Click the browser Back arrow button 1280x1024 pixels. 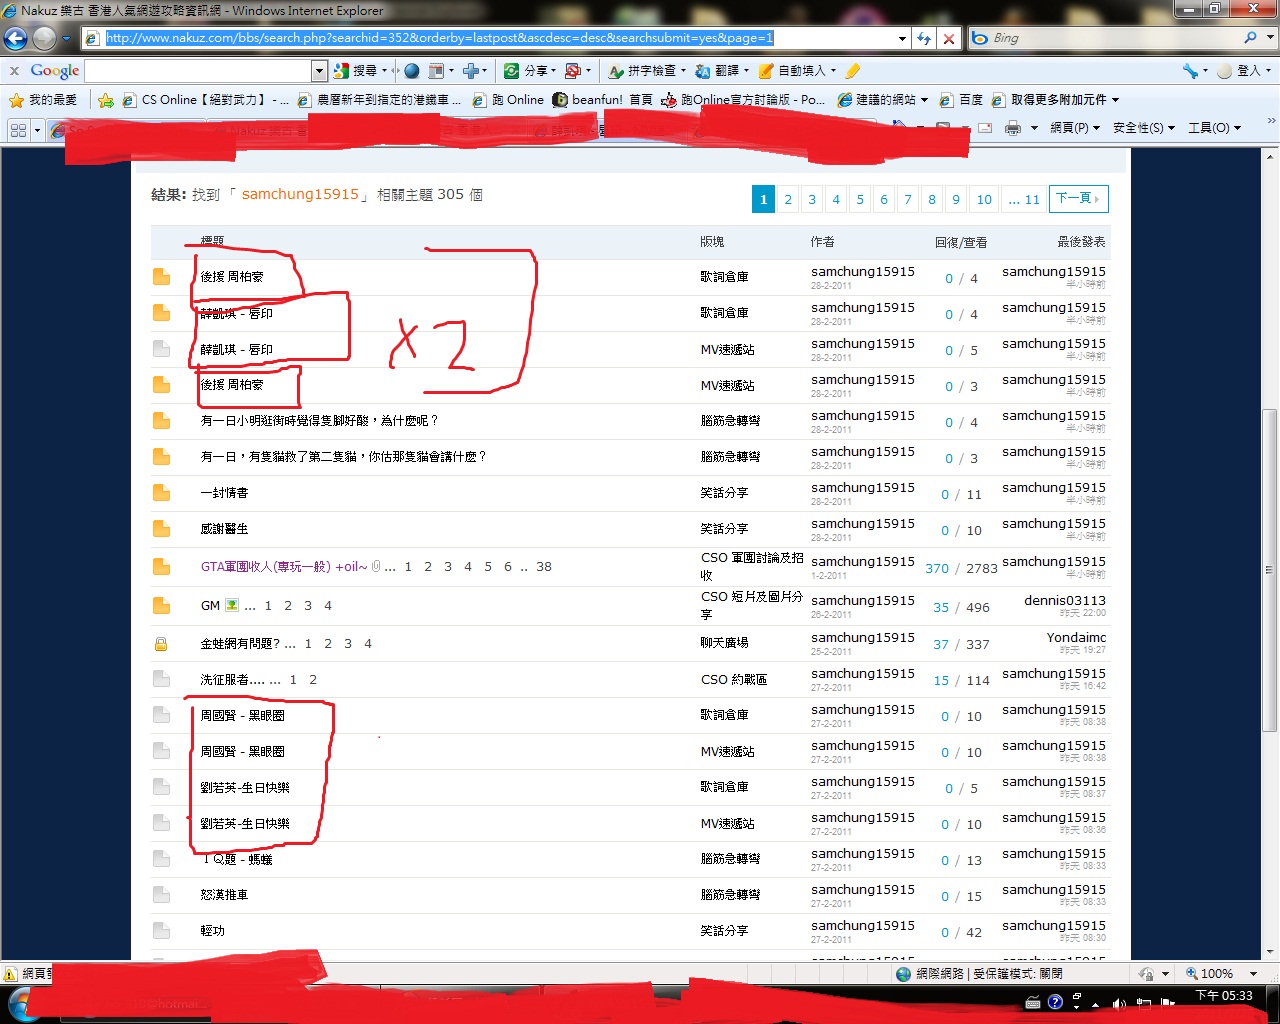pos(15,38)
